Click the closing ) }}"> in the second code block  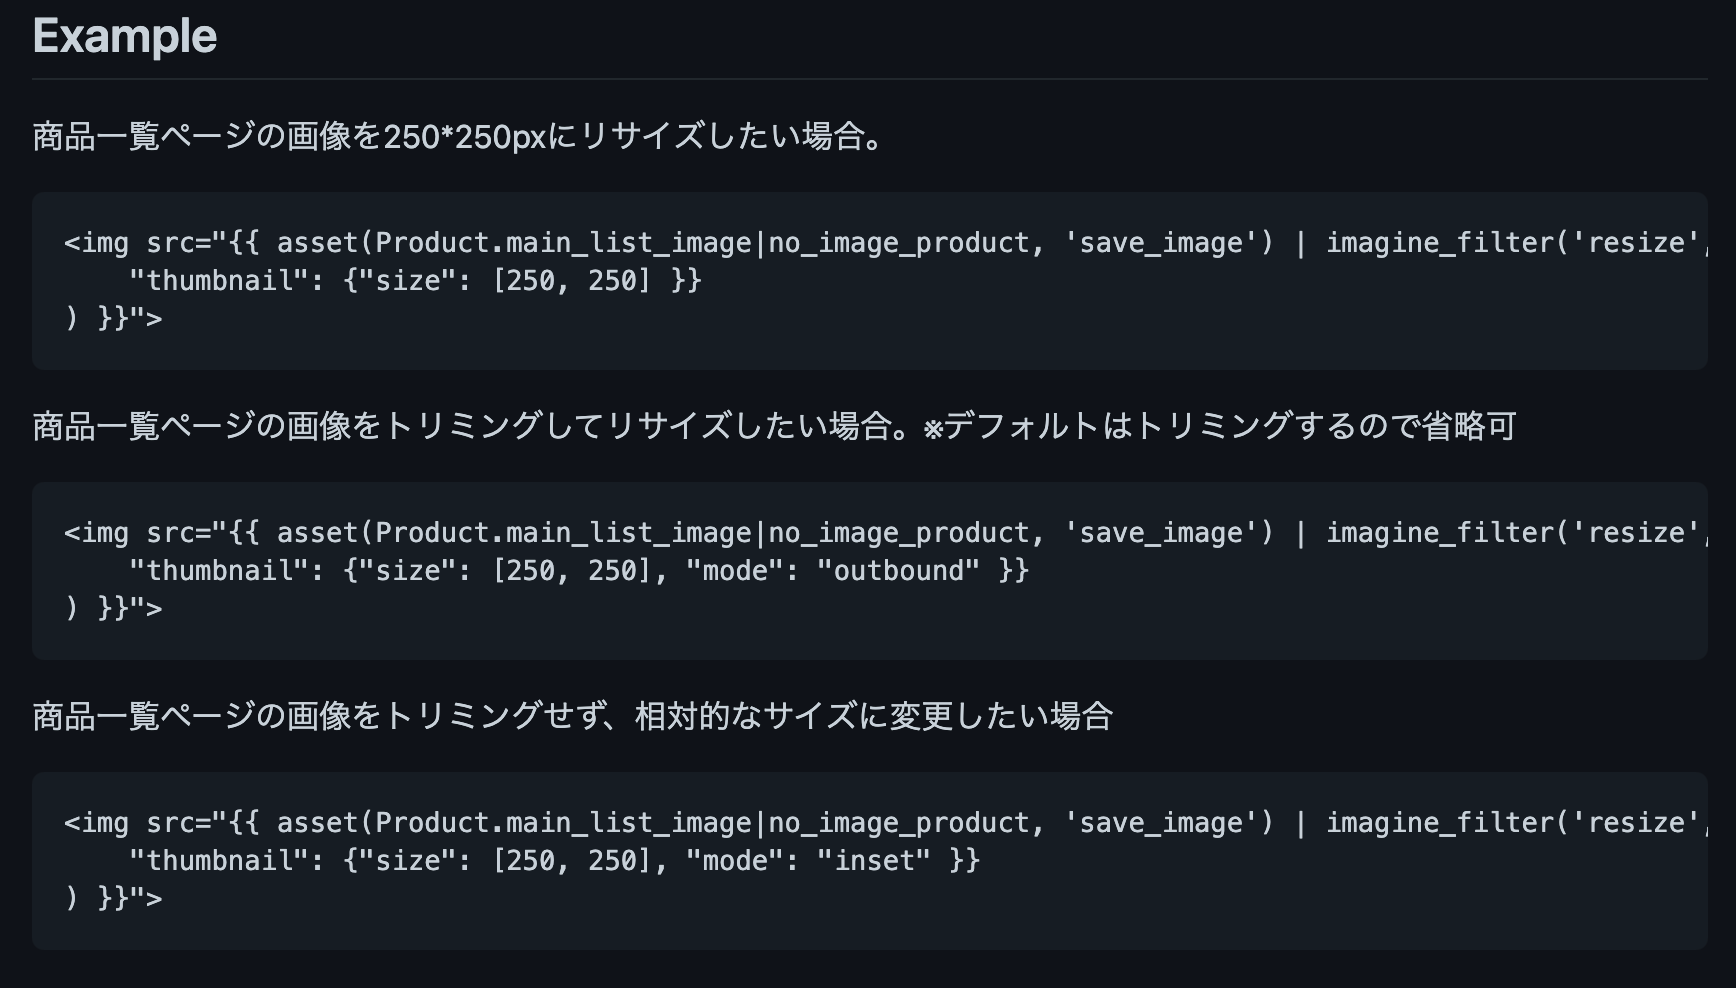pos(113,609)
